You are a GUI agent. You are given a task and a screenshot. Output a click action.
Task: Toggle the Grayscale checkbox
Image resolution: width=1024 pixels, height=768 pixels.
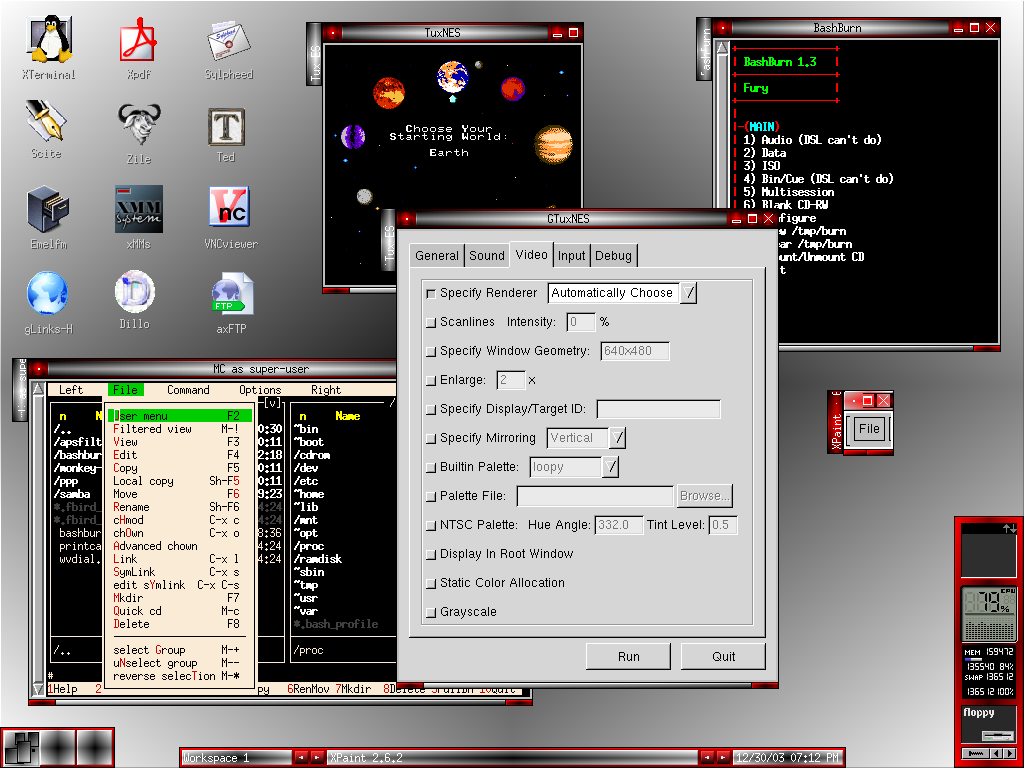point(431,613)
